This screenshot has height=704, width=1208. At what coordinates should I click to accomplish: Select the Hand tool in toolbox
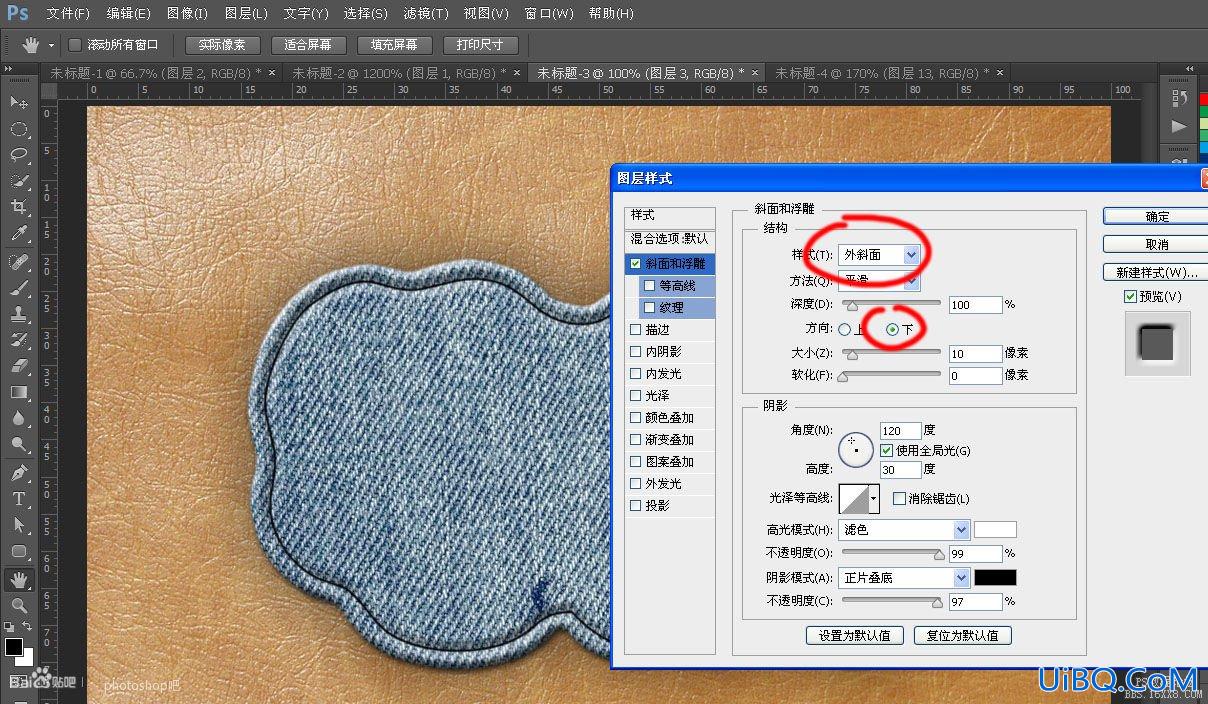[x=19, y=579]
